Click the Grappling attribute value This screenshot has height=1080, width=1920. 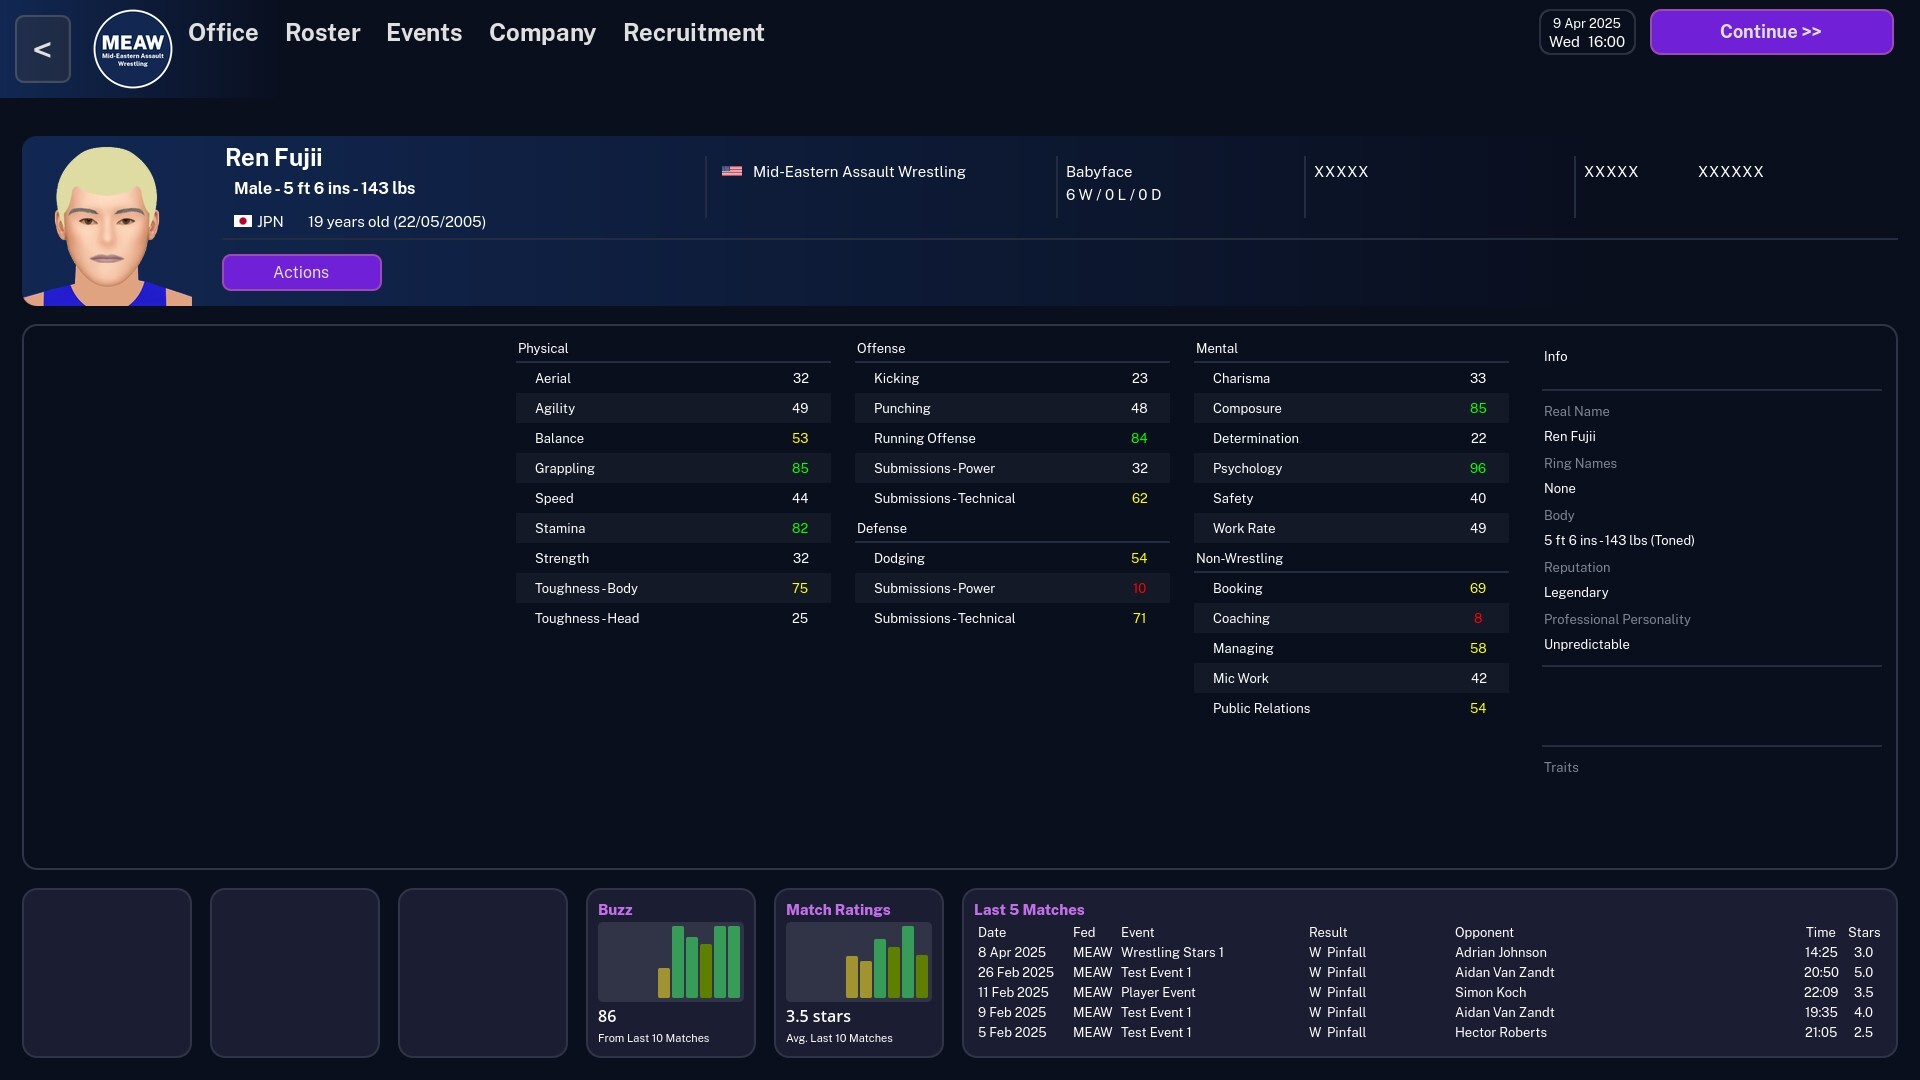coord(798,468)
